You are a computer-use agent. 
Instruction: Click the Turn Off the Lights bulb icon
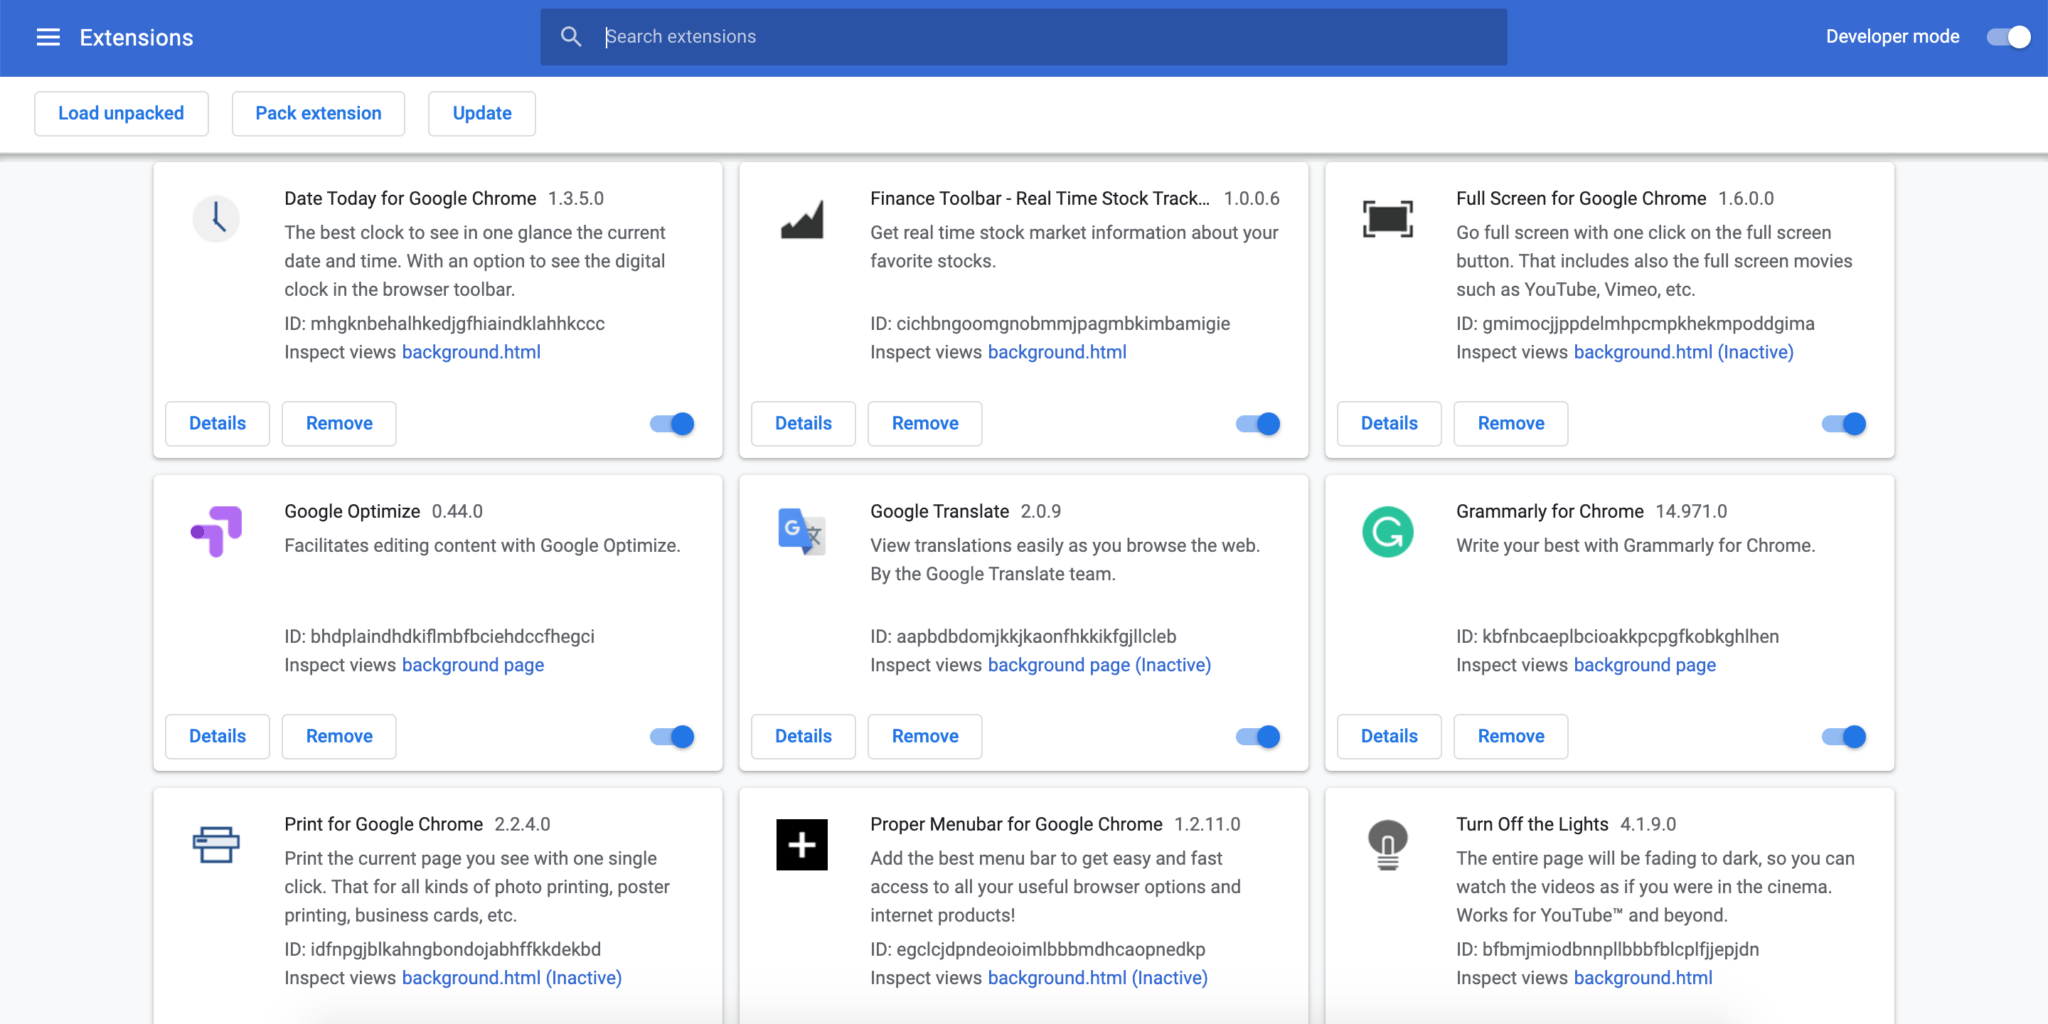1388,844
